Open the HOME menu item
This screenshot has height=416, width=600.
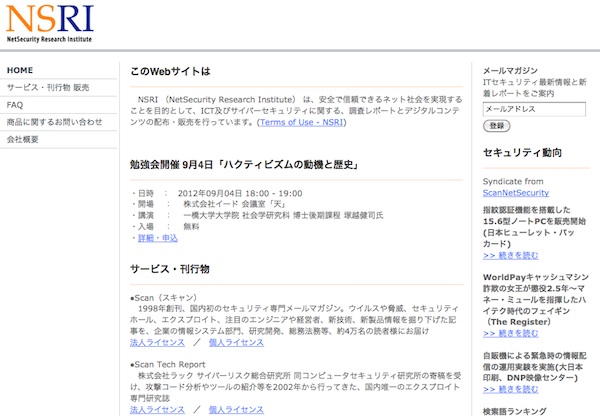tap(20, 71)
